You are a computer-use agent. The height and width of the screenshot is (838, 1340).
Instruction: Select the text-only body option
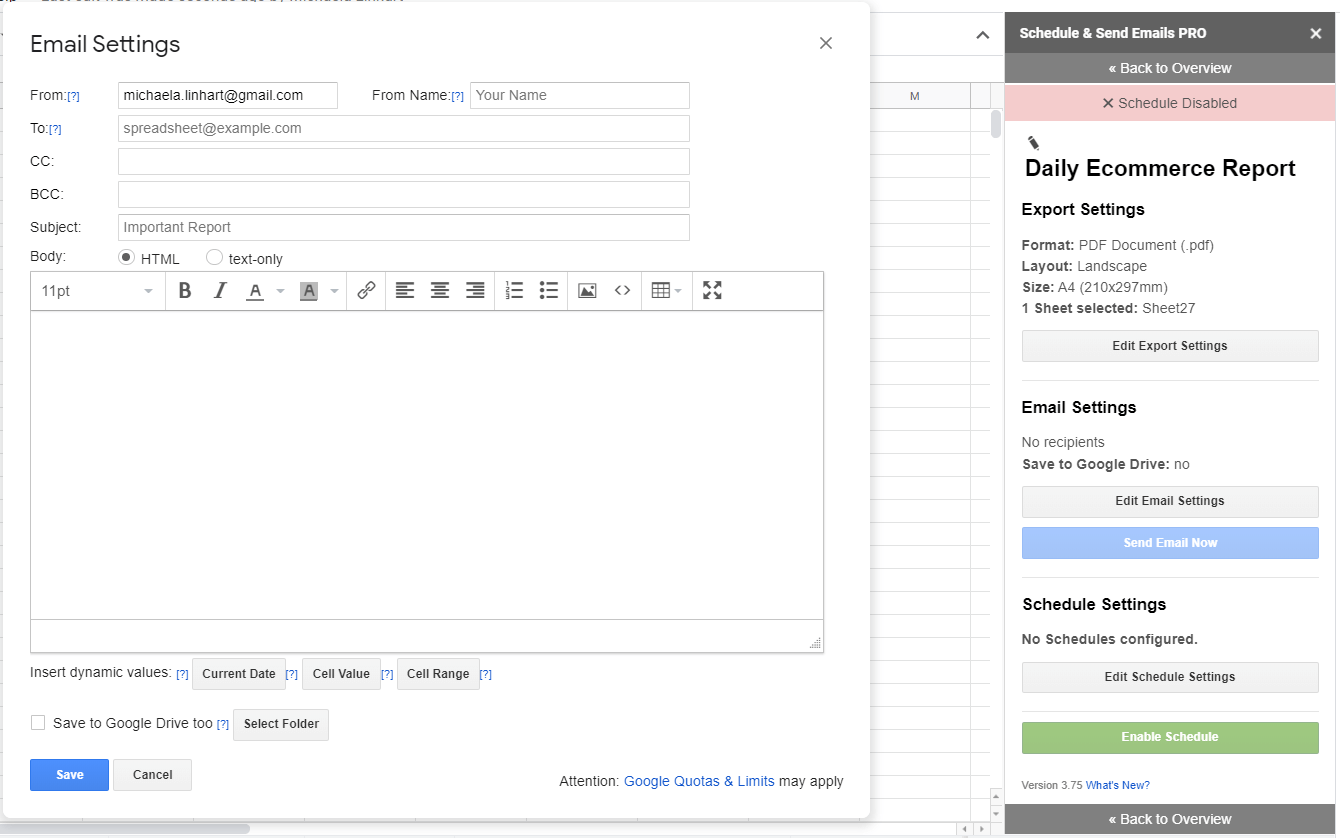pyautogui.click(x=214, y=258)
